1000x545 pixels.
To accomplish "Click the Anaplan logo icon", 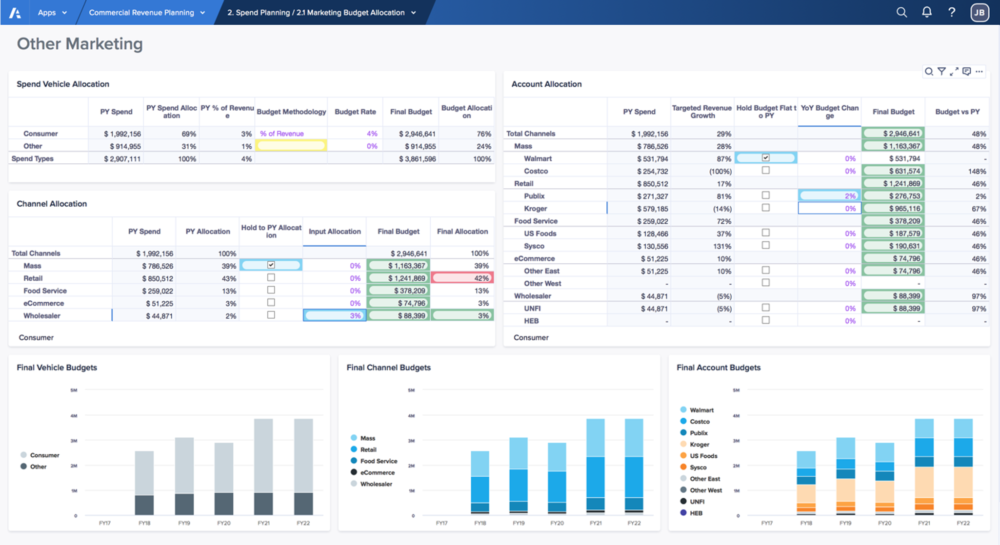I will tap(15, 12).
